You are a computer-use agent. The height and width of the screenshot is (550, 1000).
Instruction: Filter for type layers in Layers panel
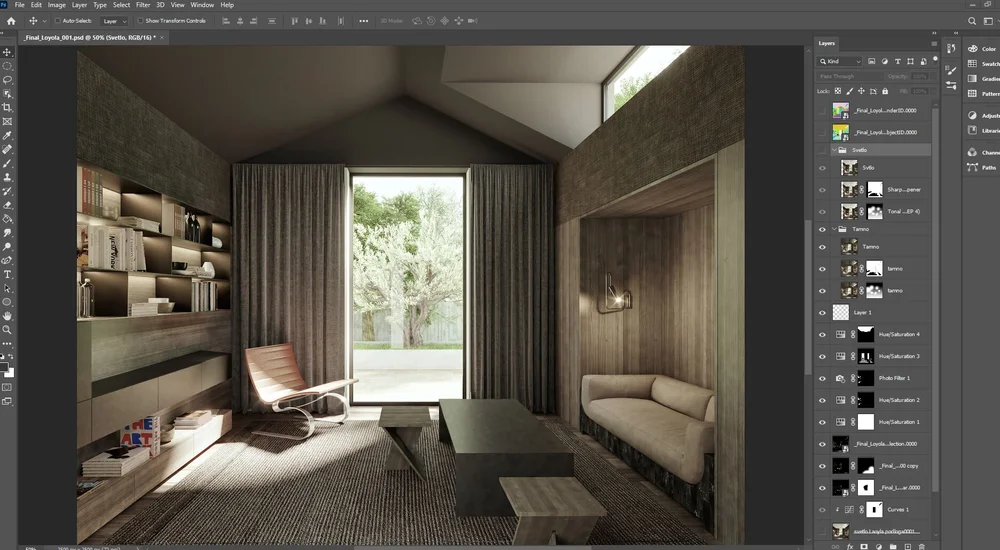pos(897,61)
